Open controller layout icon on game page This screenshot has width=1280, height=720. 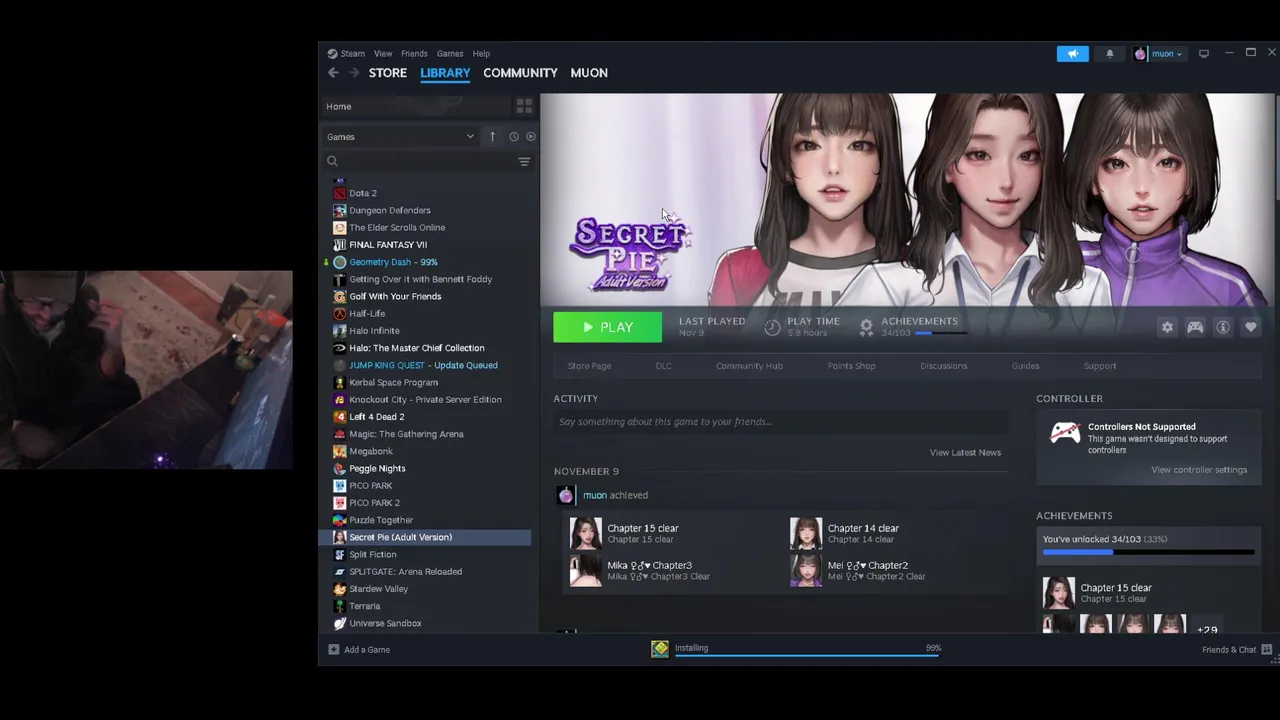[x=1195, y=327]
